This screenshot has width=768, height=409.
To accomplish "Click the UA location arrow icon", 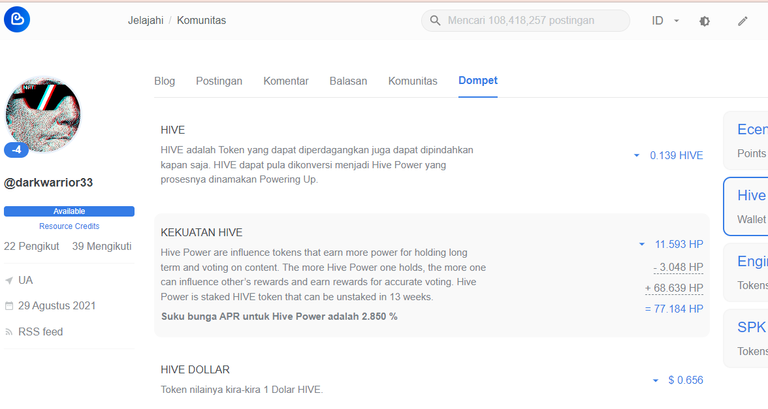I will tap(9, 281).
